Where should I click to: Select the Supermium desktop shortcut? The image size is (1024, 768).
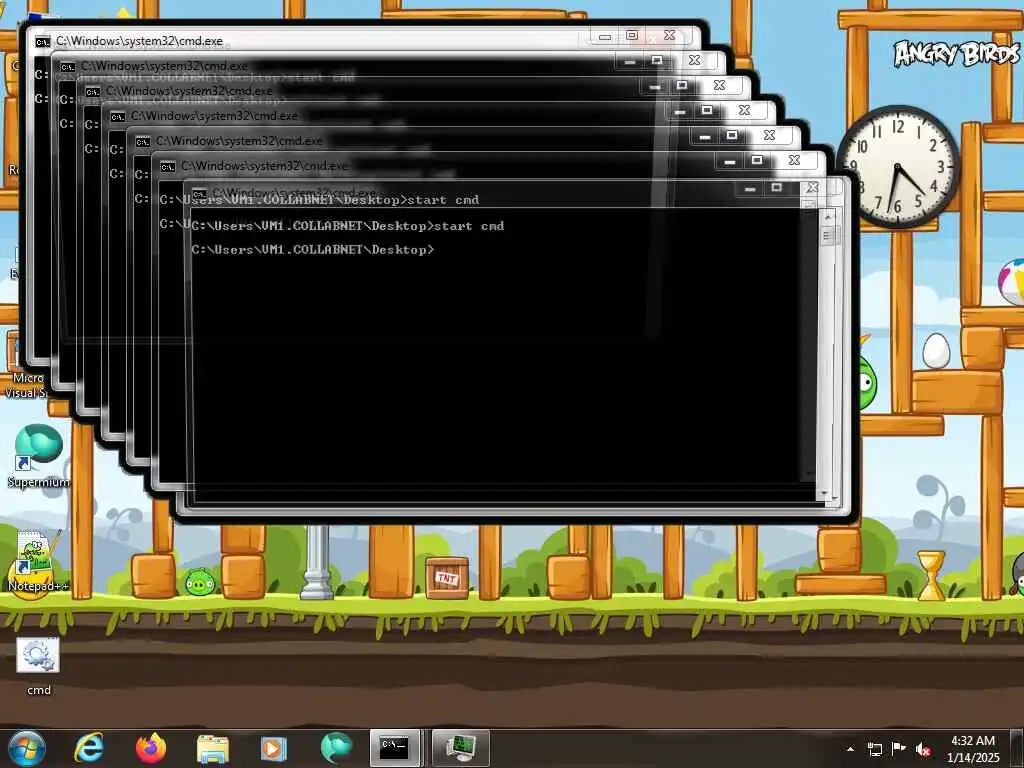[x=38, y=455]
